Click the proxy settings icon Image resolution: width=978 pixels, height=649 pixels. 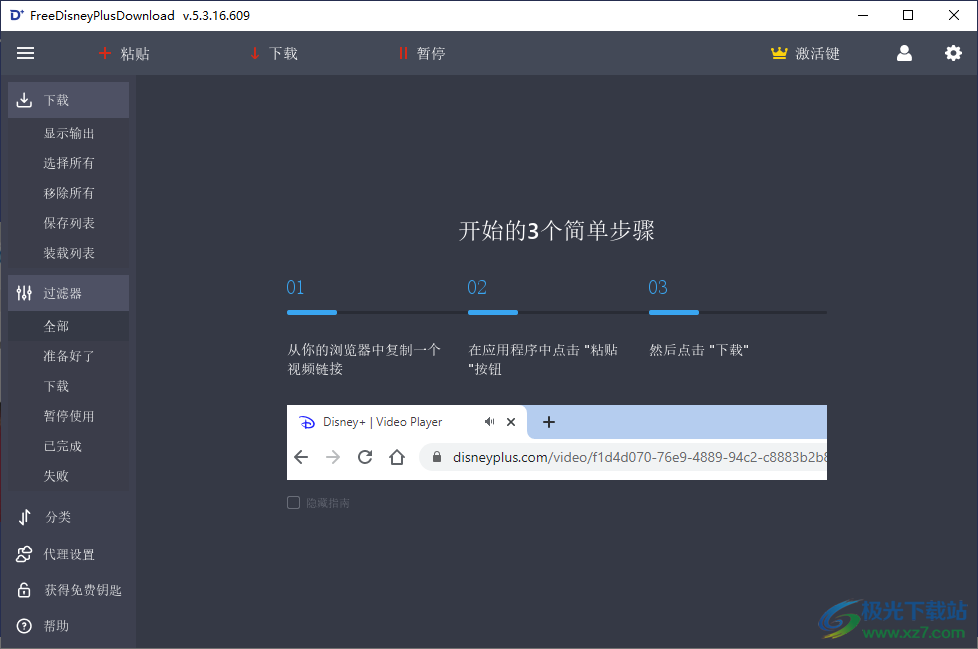click(x=24, y=554)
